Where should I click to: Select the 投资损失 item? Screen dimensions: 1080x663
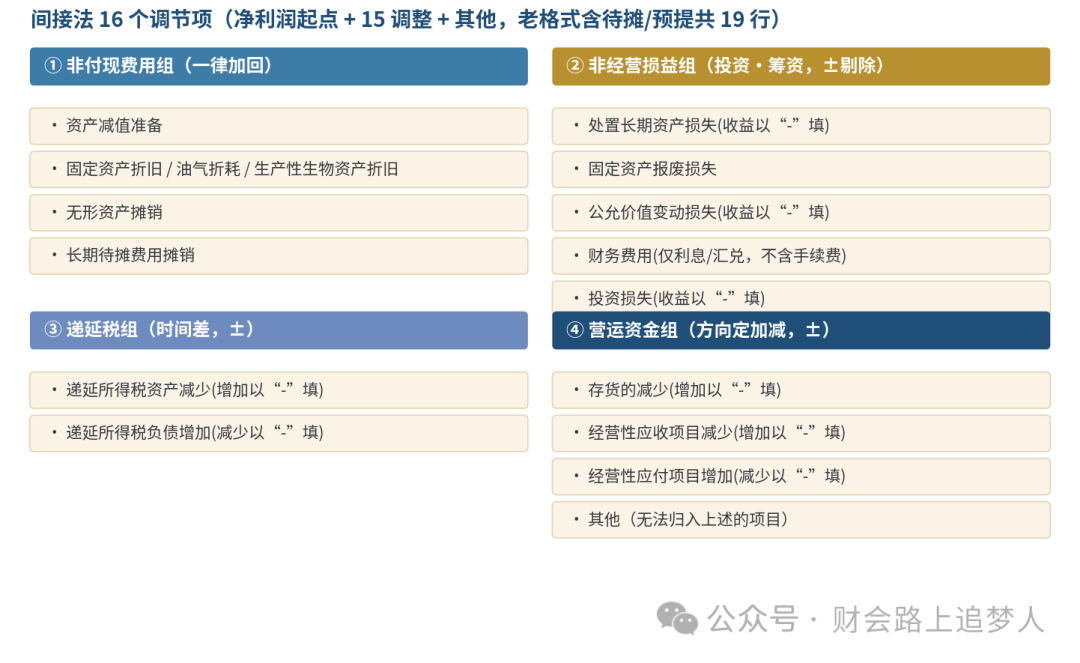pyautogui.click(x=801, y=297)
